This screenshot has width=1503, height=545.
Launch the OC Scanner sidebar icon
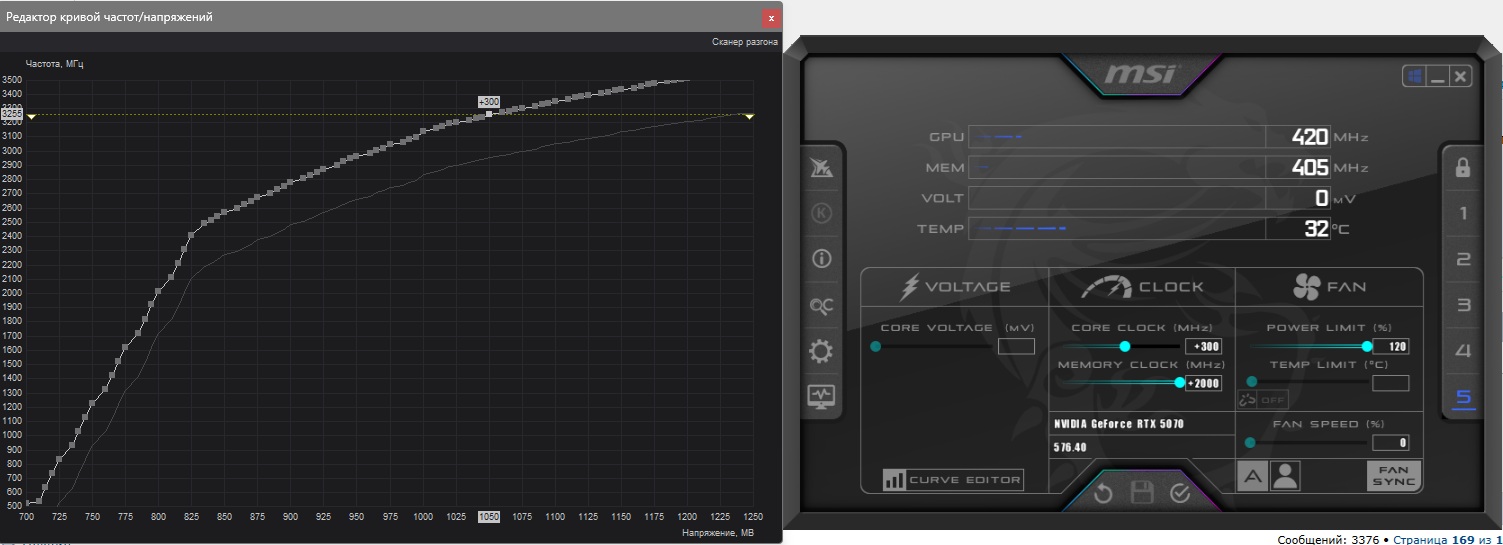click(821, 306)
